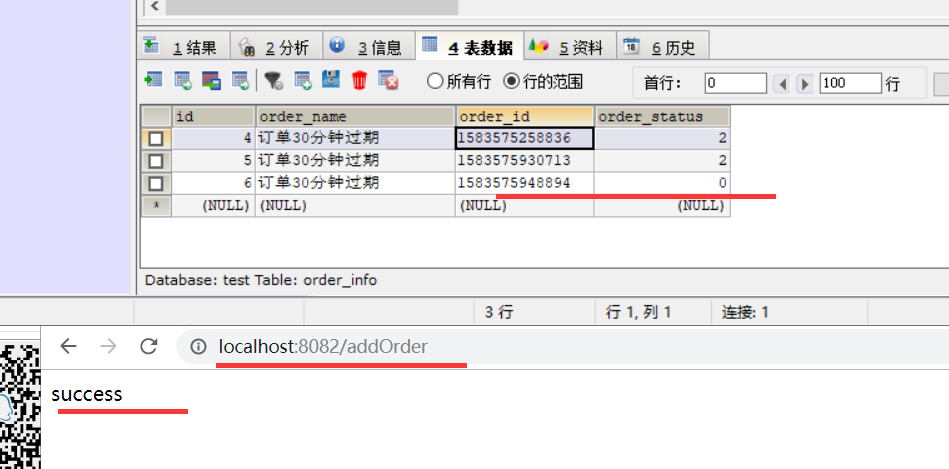Click order_name cell in row id 5
The image size is (949, 469).
(x=355, y=161)
